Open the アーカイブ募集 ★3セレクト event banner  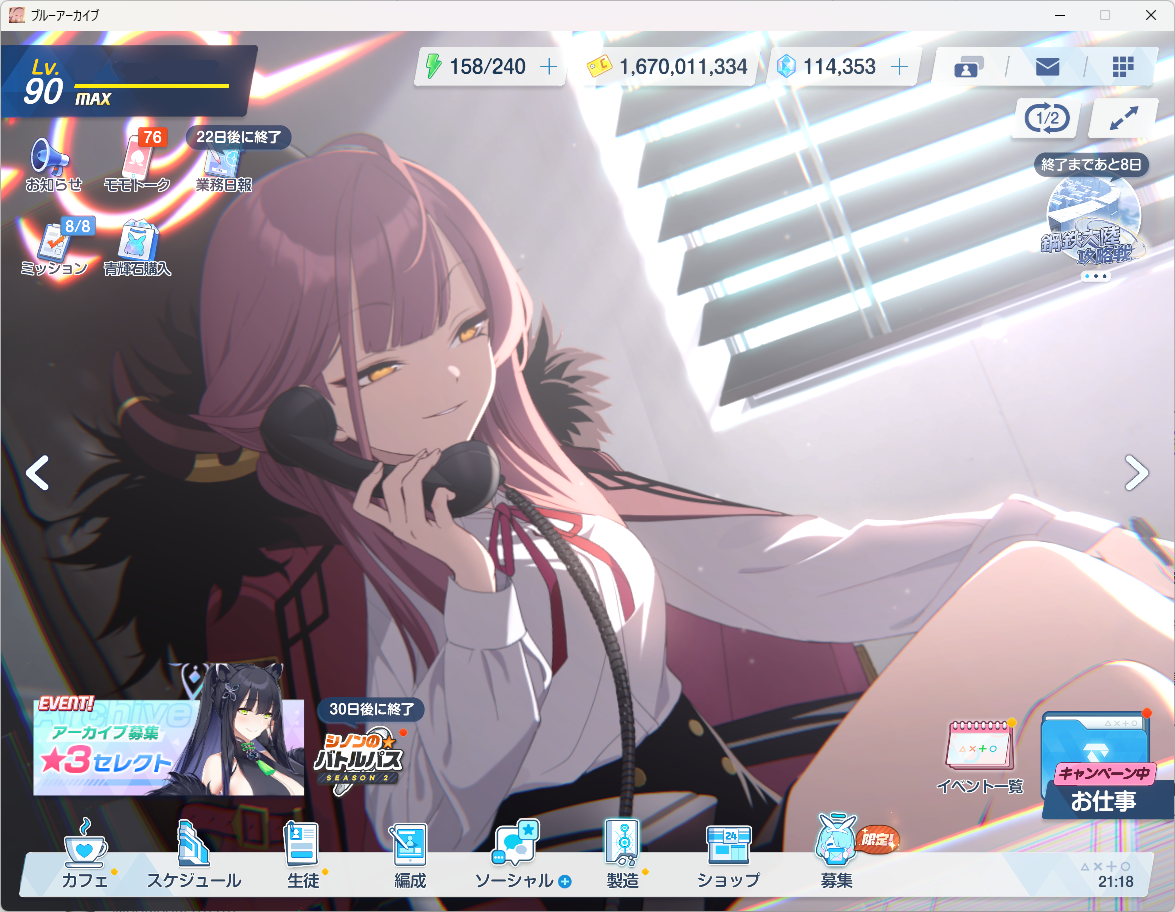[168, 746]
